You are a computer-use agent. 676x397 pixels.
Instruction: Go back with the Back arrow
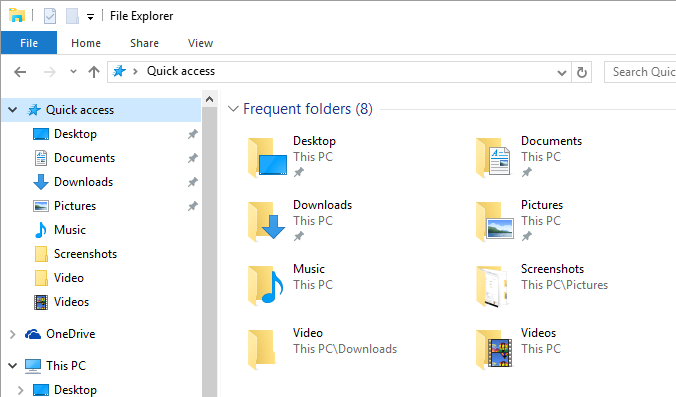pyautogui.click(x=20, y=72)
